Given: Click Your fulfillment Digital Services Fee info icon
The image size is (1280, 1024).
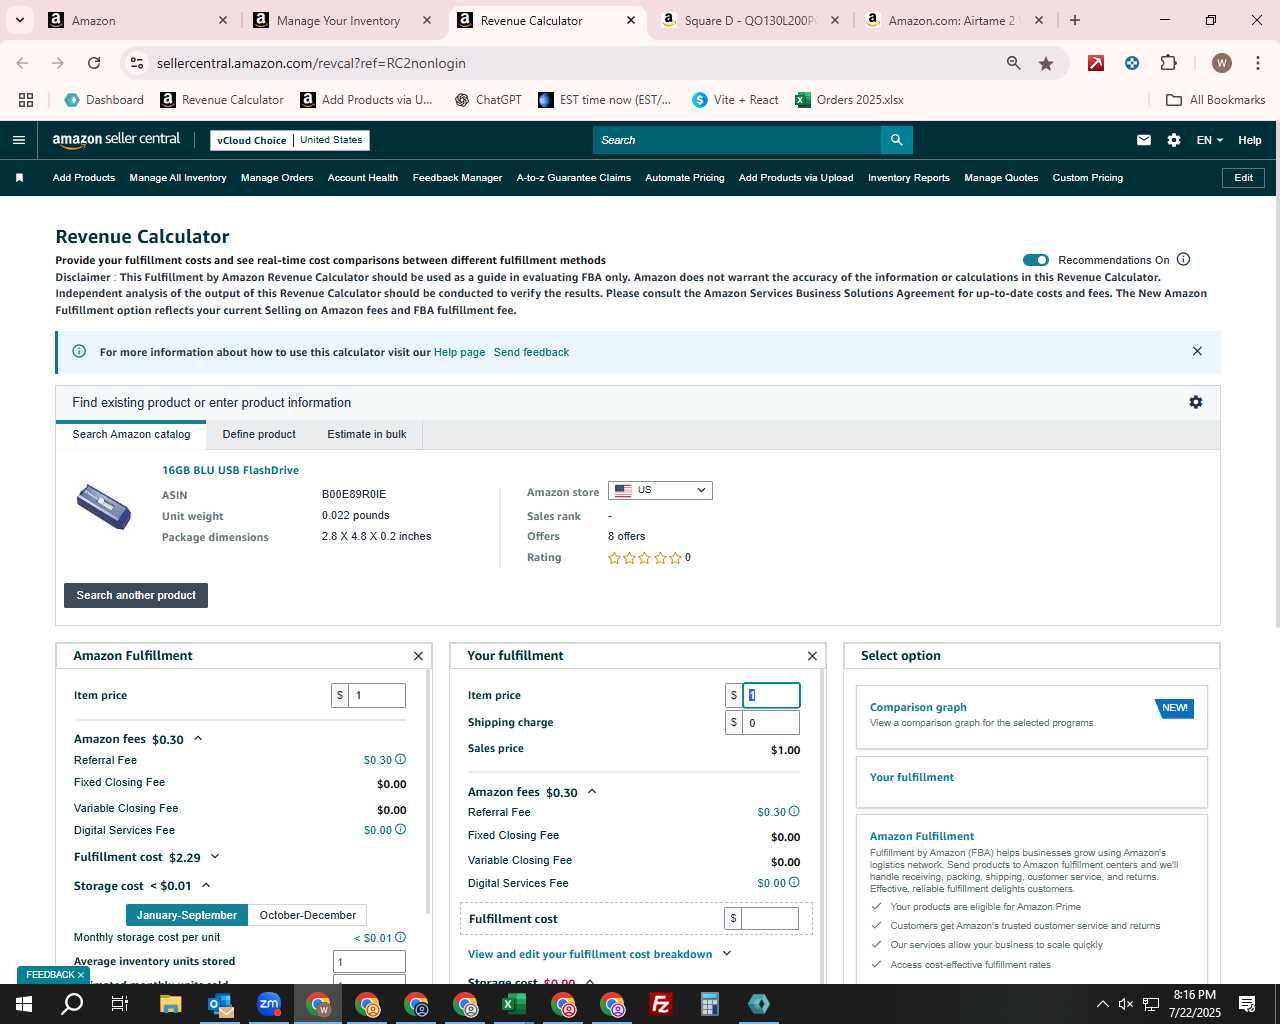Looking at the screenshot, I should [x=794, y=883].
